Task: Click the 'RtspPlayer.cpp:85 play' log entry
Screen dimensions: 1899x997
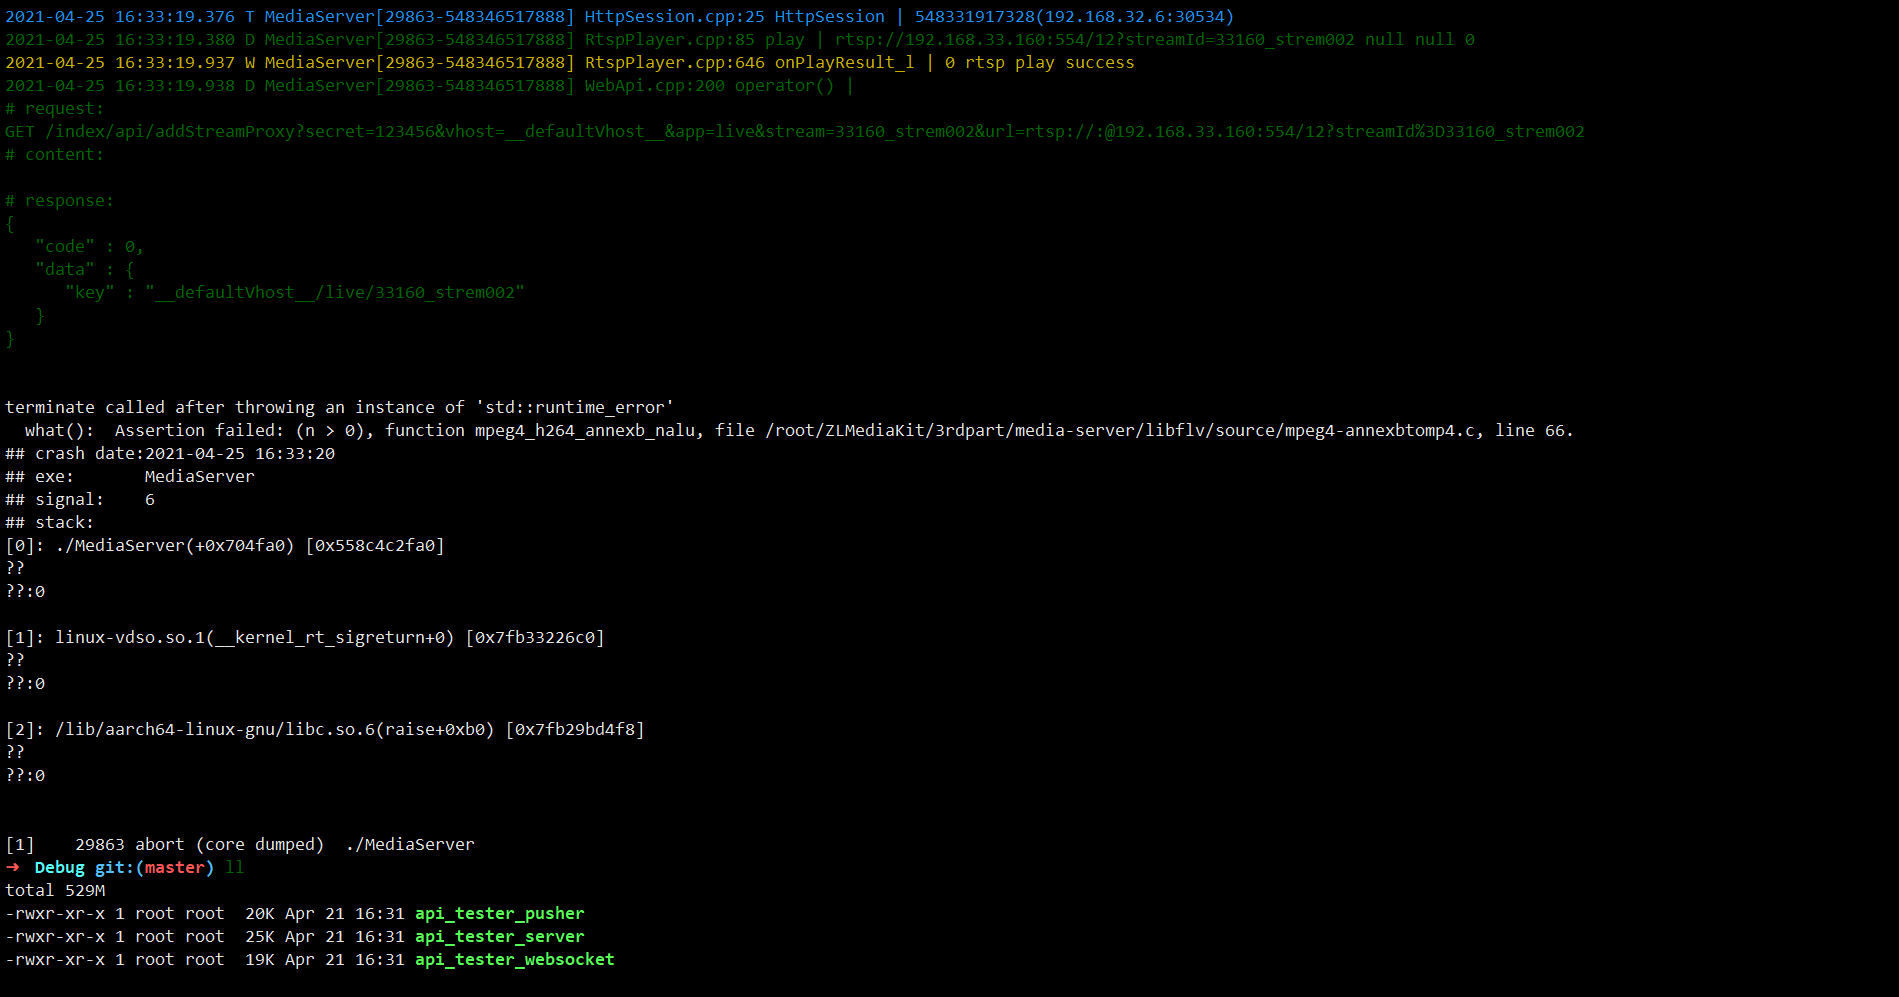Action: tap(695, 40)
